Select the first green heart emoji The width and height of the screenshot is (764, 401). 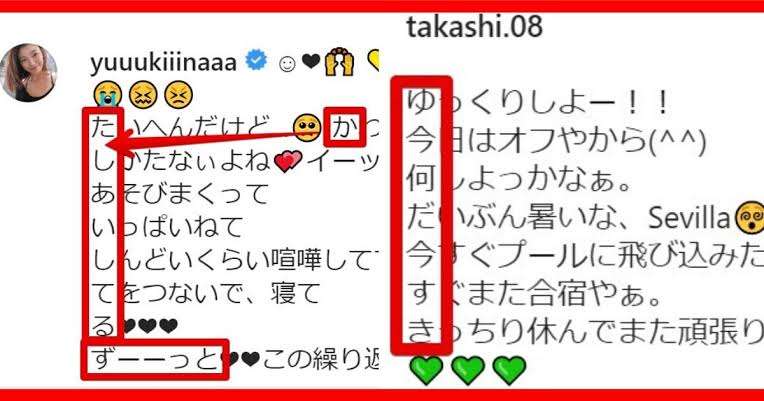(427, 370)
